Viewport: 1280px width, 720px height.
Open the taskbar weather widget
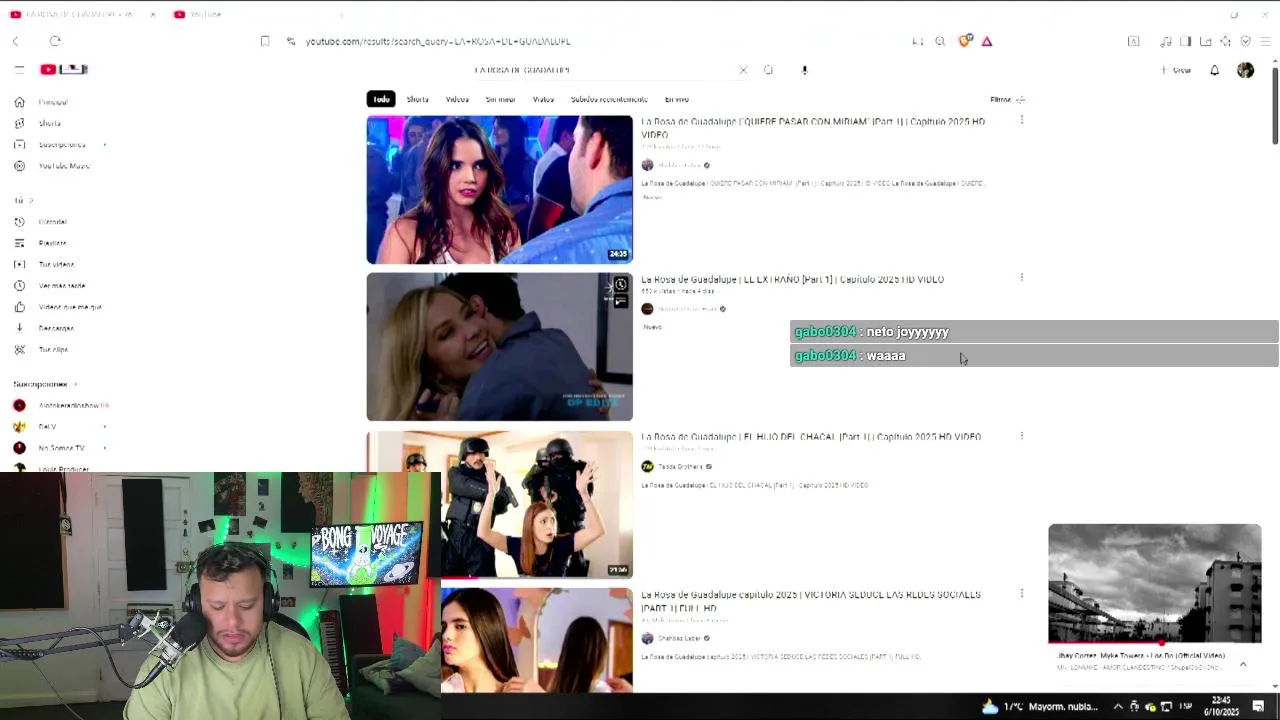[1040, 706]
